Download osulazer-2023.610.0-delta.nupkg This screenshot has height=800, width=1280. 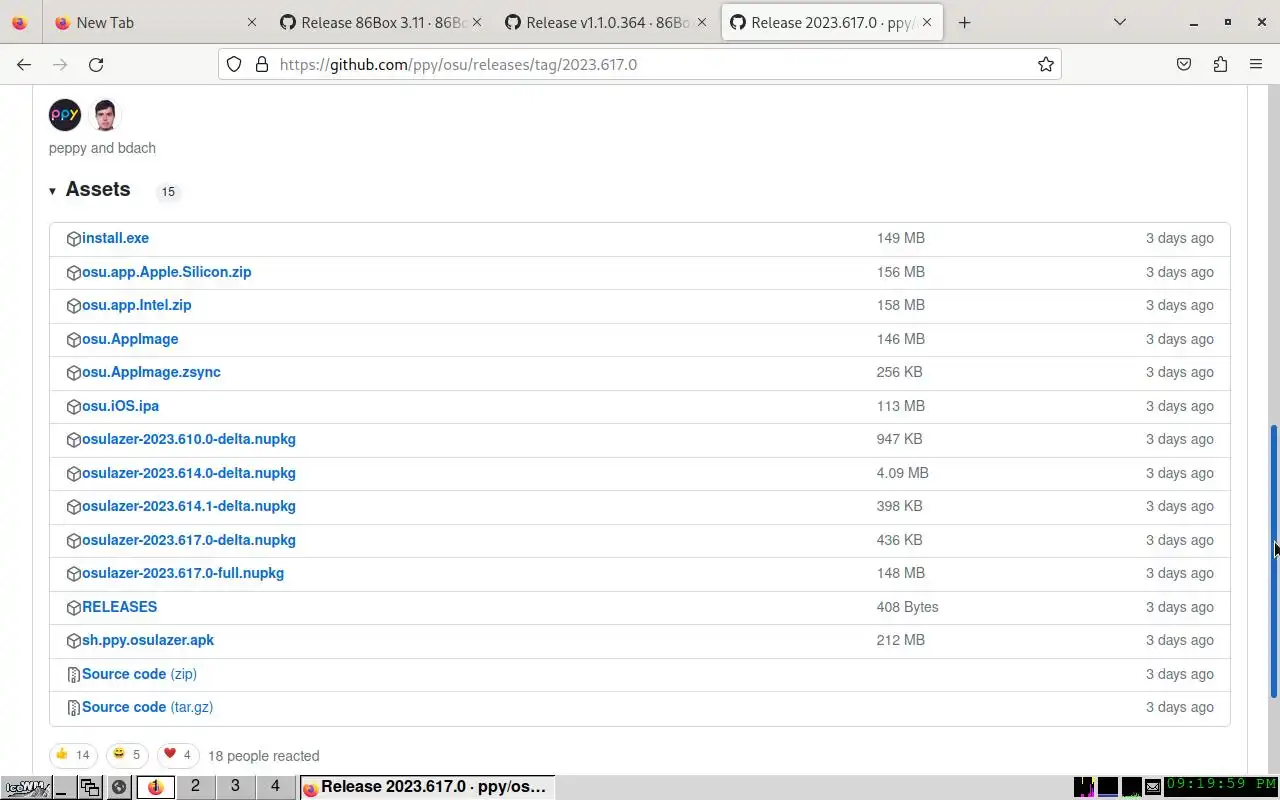pyautogui.click(x=189, y=439)
